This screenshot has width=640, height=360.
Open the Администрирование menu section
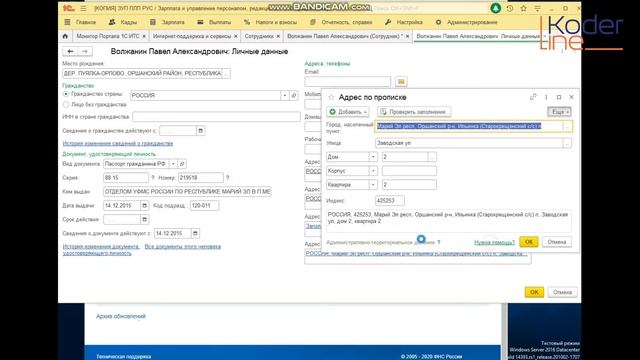(467, 22)
